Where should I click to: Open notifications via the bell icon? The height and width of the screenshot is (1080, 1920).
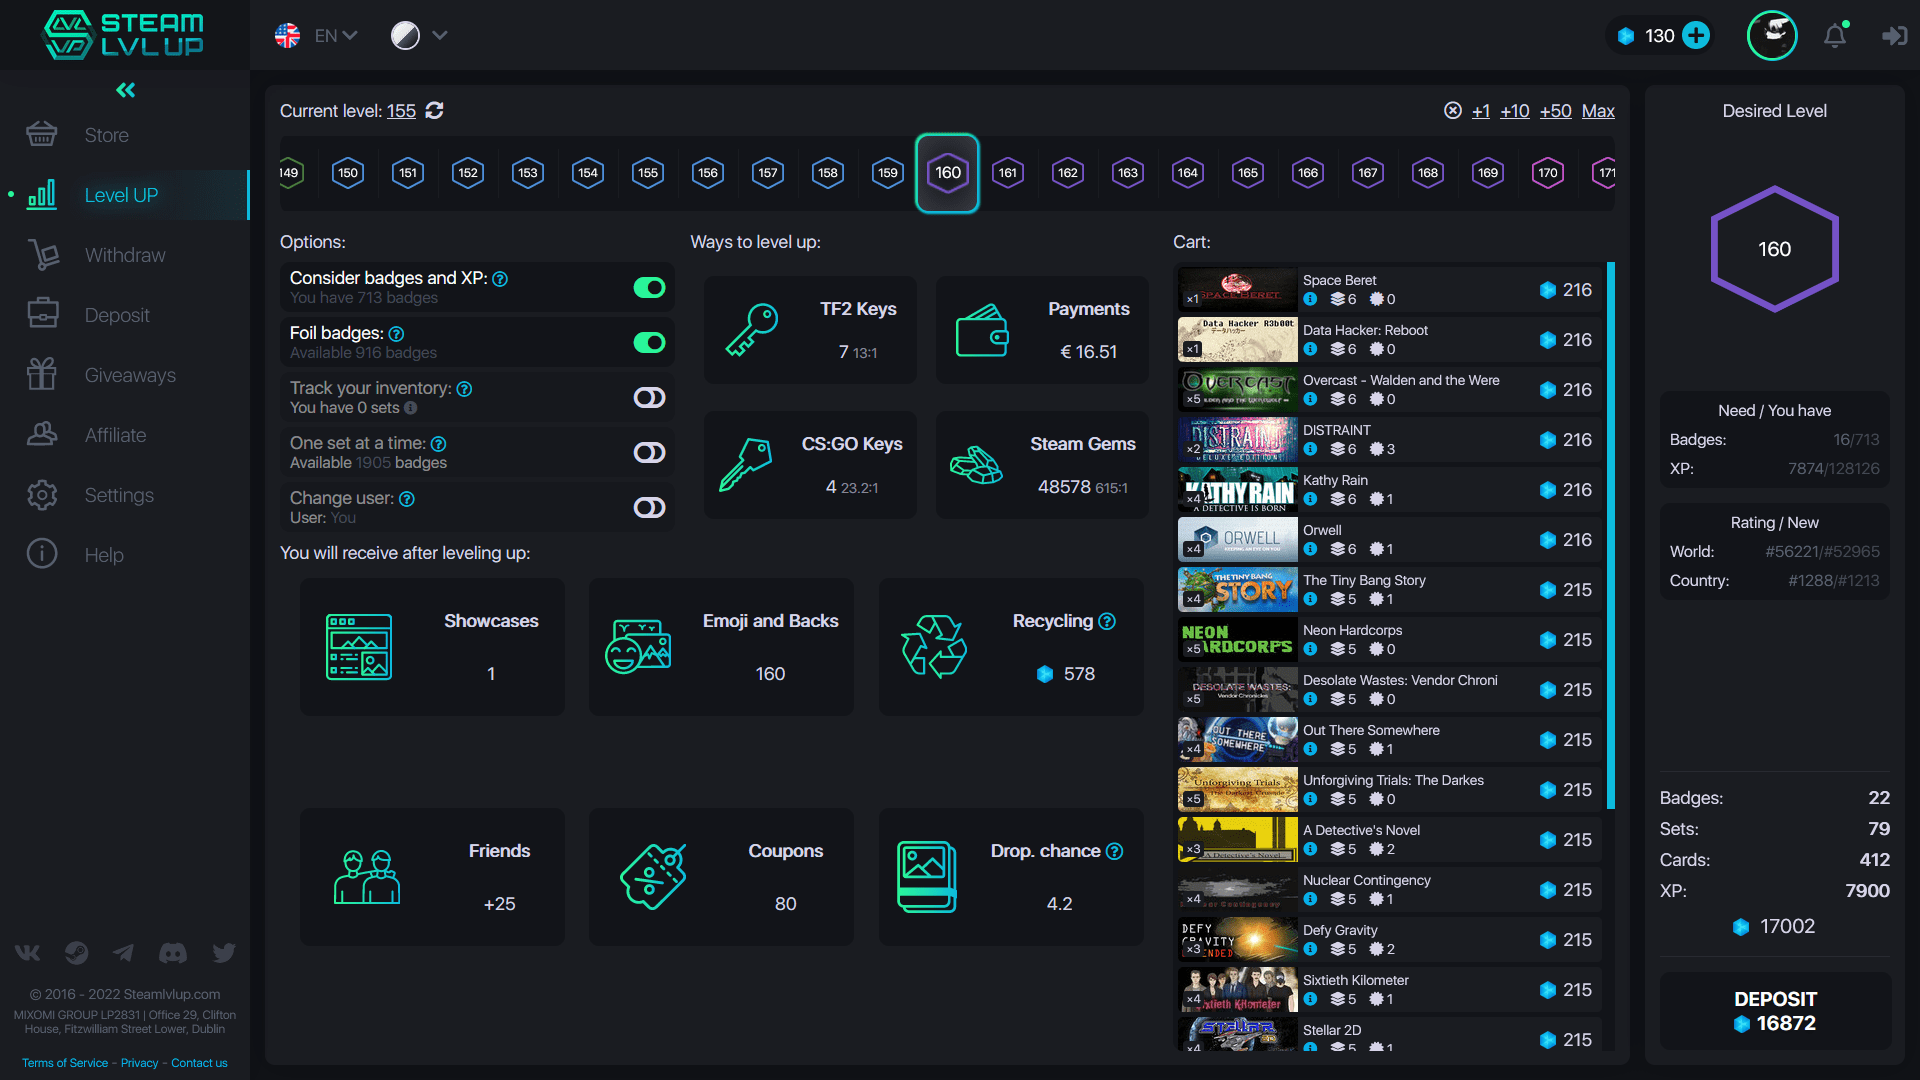click(1836, 35)
